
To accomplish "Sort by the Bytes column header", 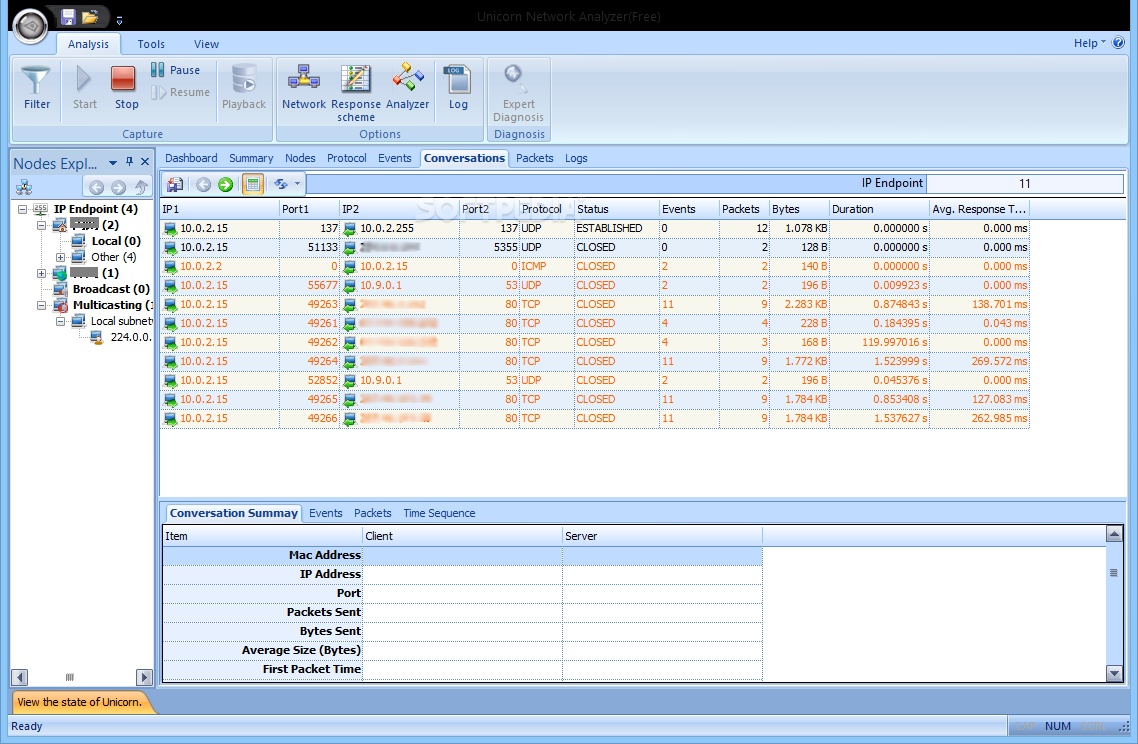I will [799, 209].
